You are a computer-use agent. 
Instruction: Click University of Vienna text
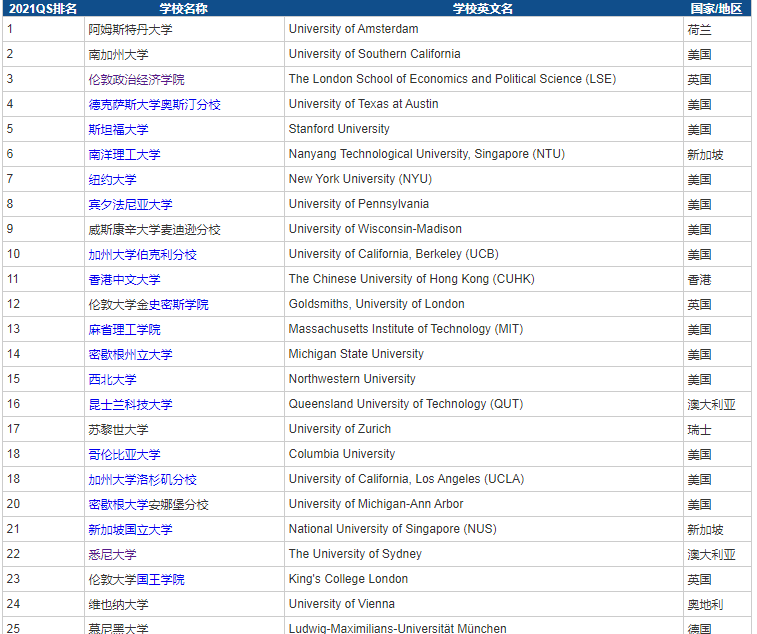click(341, 604)
